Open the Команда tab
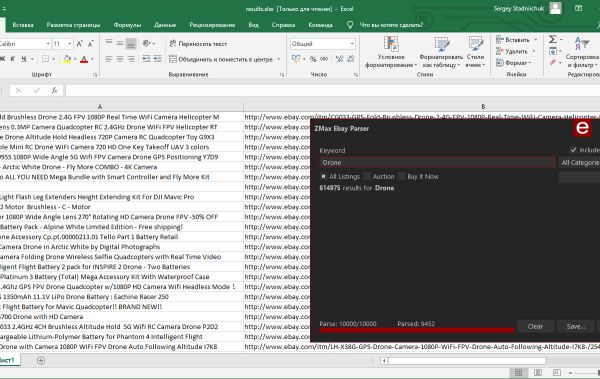The image size is (600, 379). click(320, 25)
